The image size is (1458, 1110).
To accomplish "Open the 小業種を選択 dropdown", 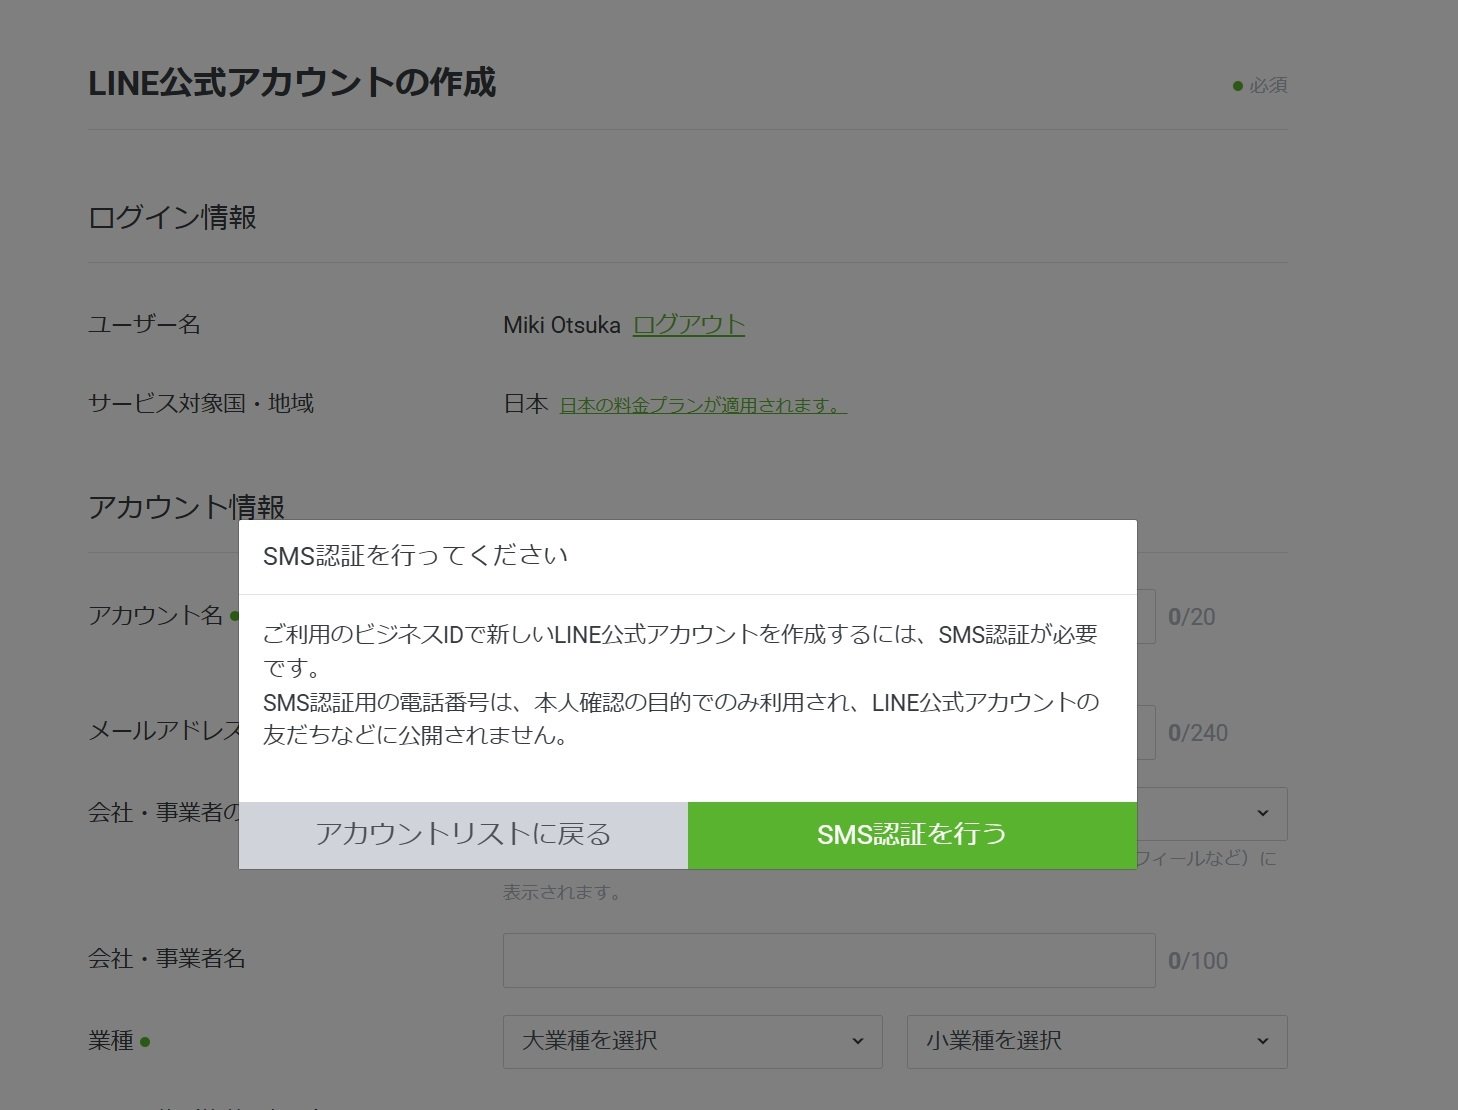I will [x=1097, y=1041].
